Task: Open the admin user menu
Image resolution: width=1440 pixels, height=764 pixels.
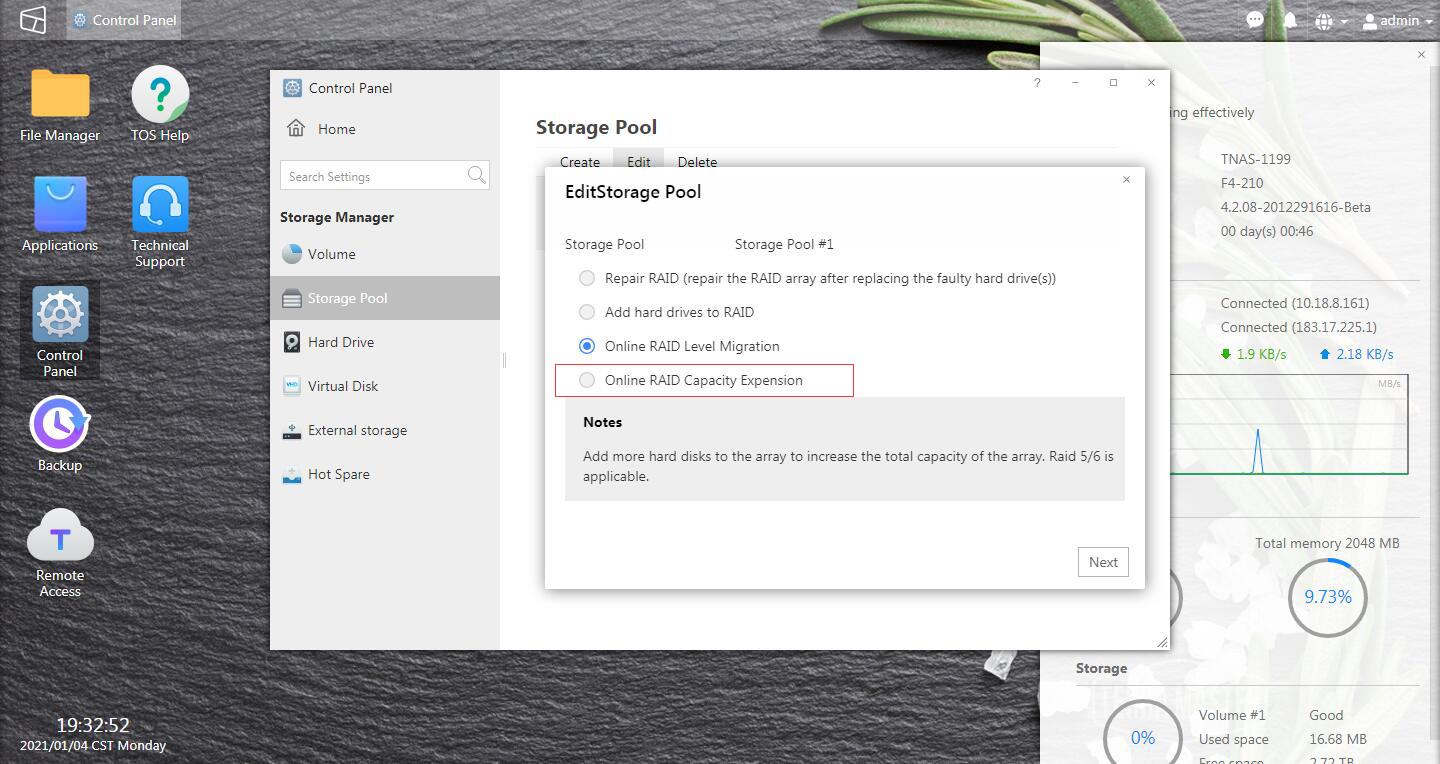Action: click(x=1398, y=20)
